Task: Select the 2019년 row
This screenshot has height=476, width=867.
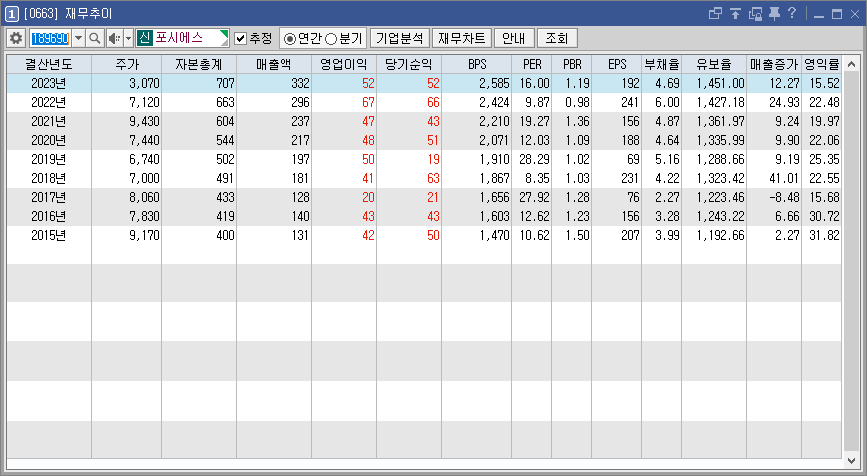Action: (424, 159)
